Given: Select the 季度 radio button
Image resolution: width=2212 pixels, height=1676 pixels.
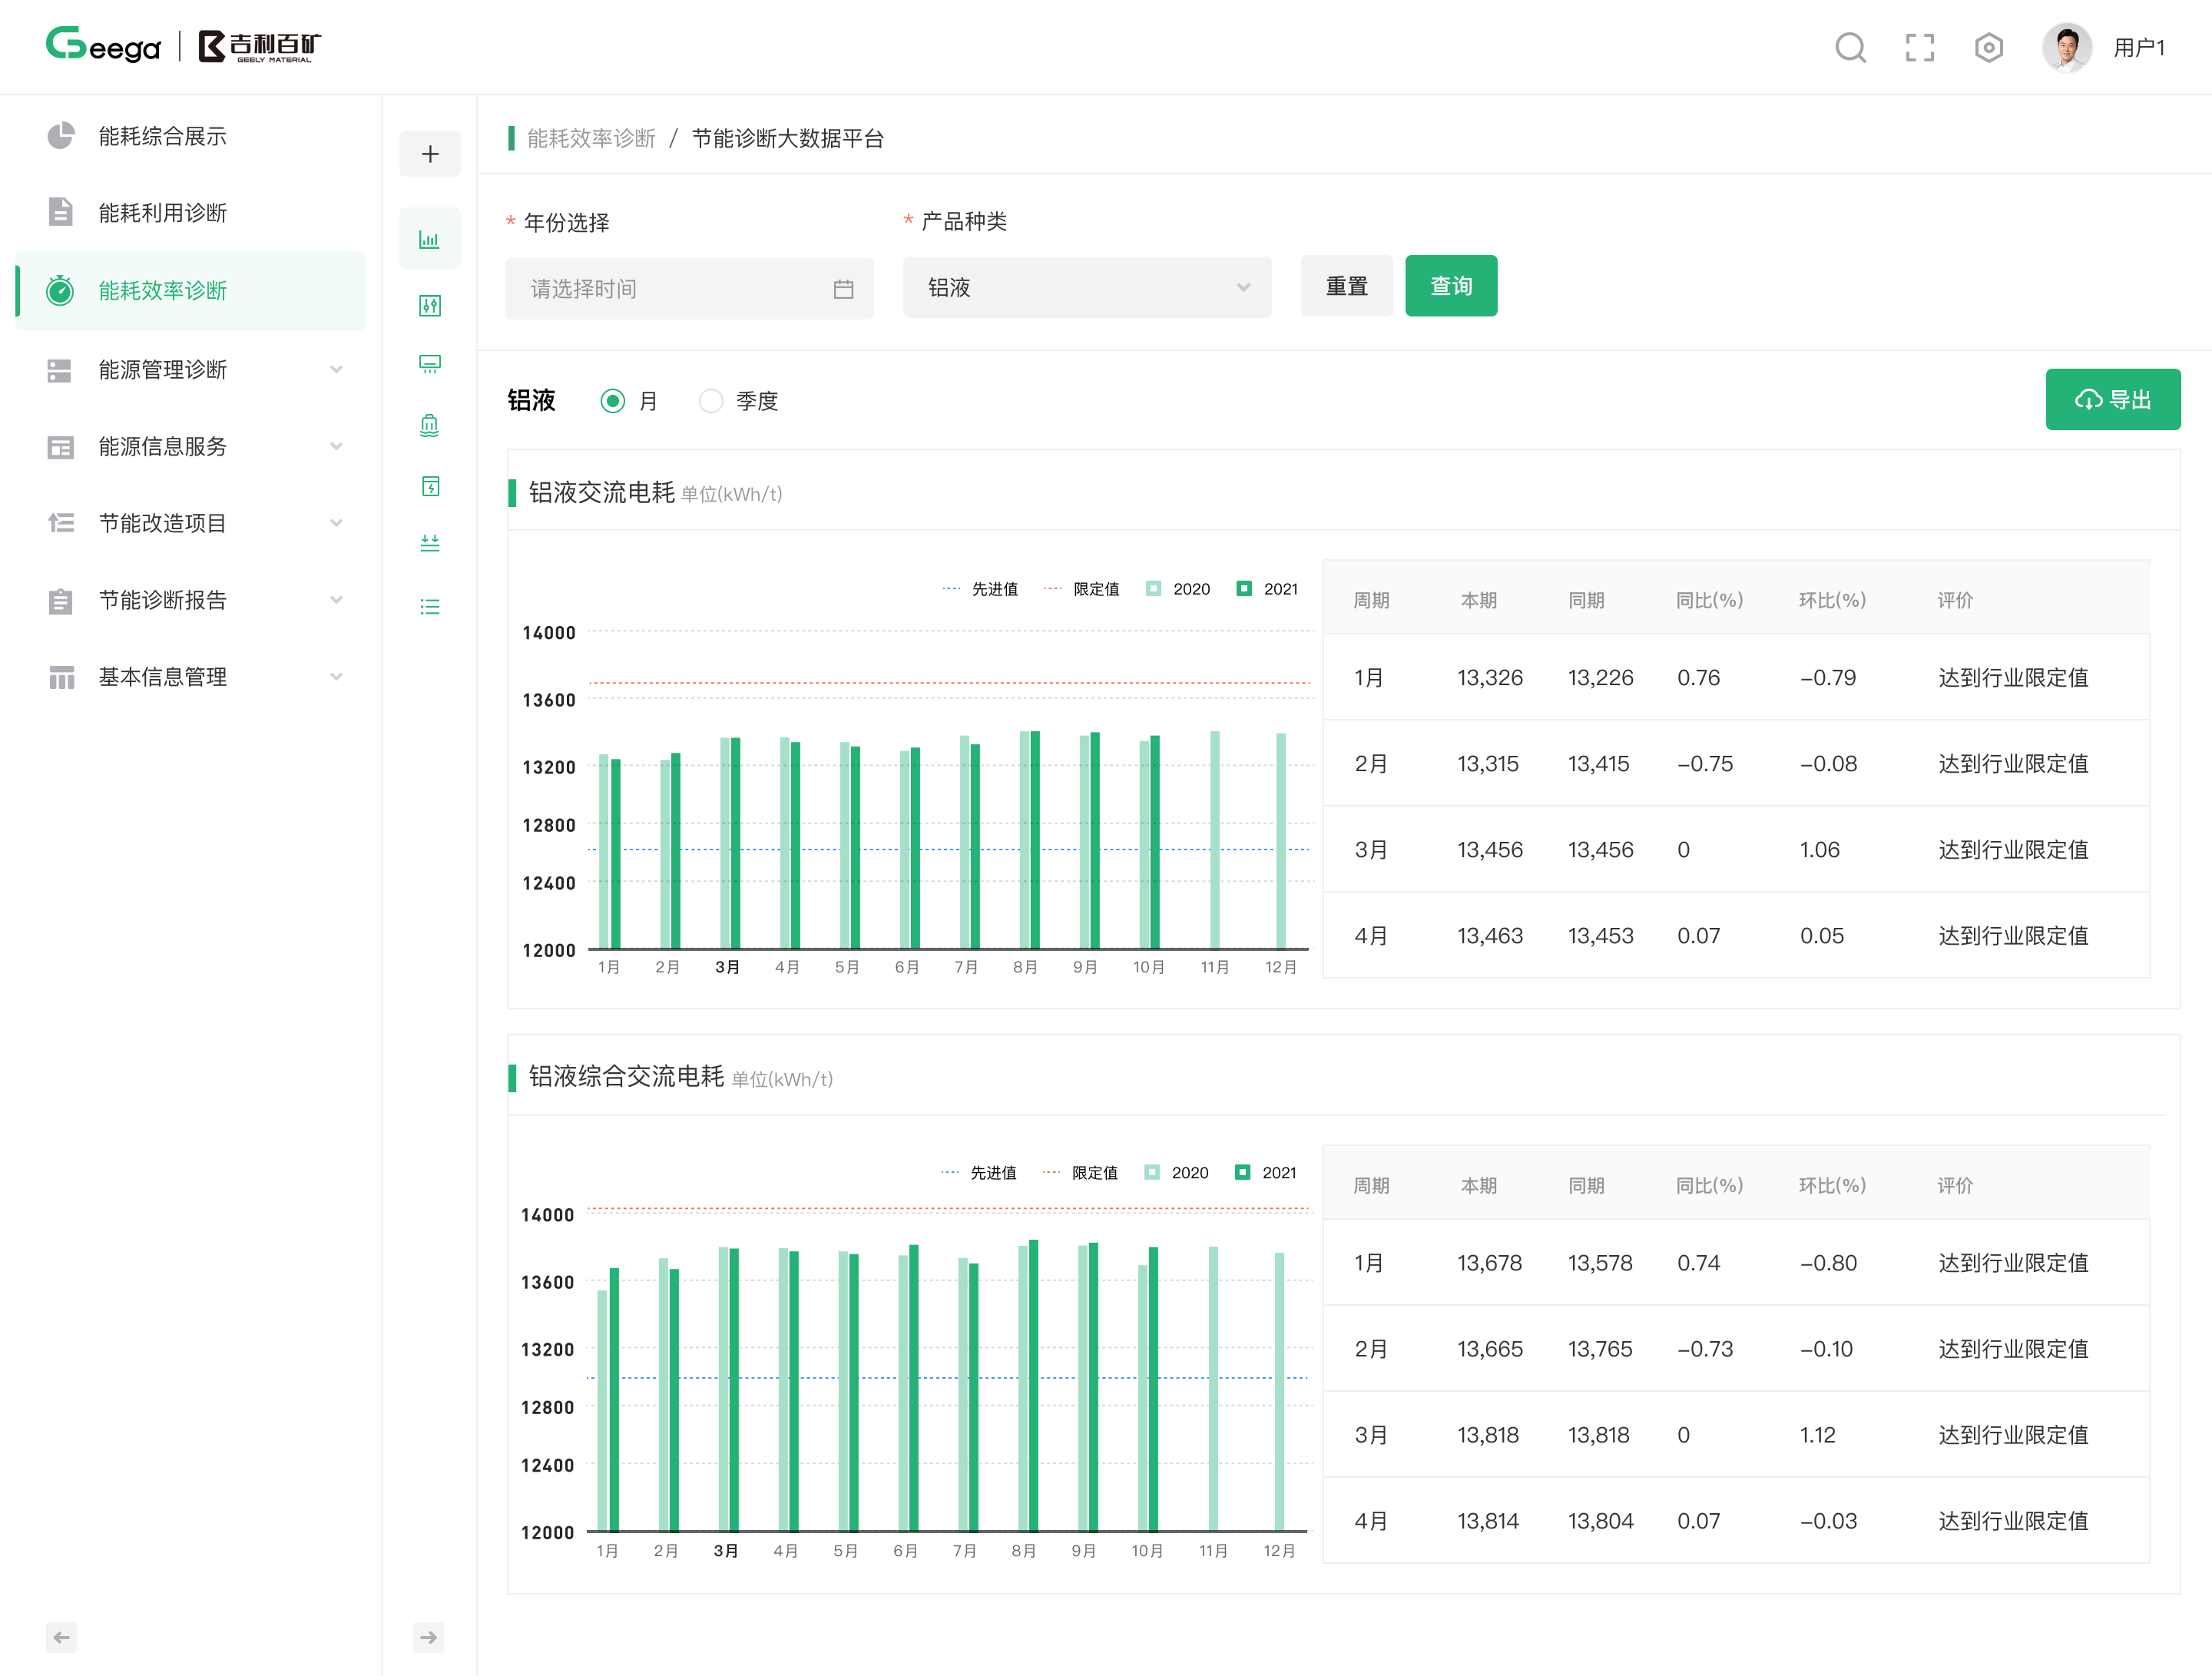Looking at the screenshot, I should point(711,401).
